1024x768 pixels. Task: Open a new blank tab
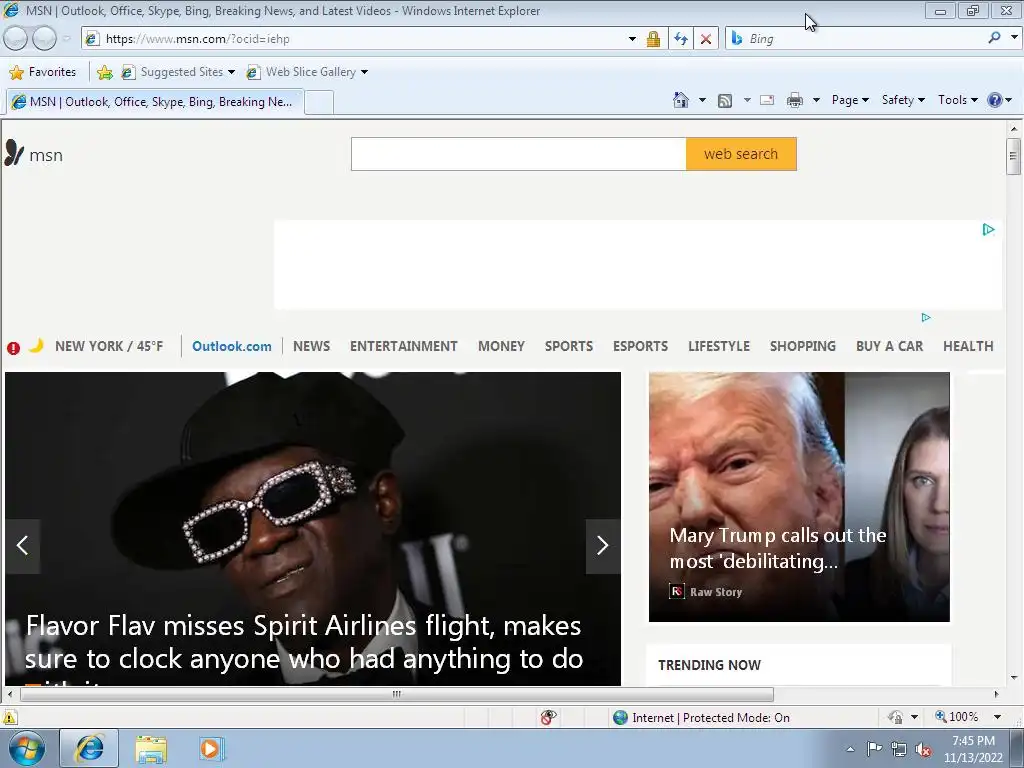[x=319, y=103]
